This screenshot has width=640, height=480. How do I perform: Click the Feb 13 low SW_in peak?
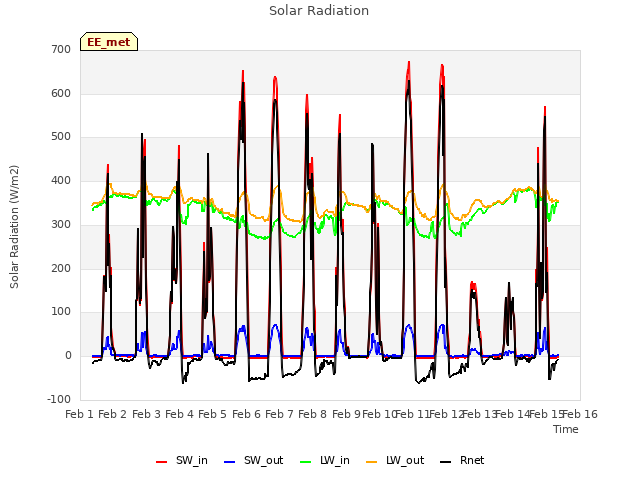point(472,282)
